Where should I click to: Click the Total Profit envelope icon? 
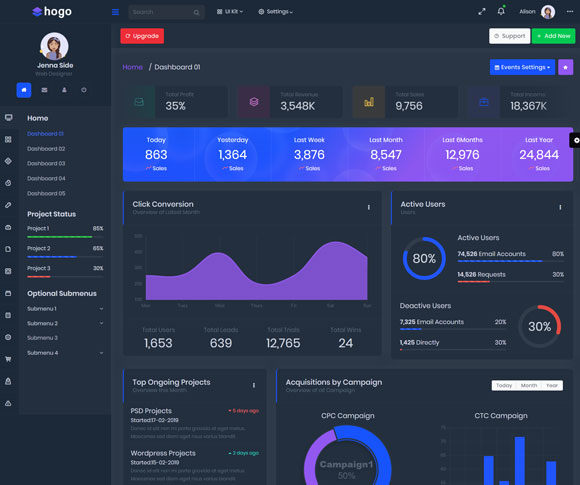[139, 102]
